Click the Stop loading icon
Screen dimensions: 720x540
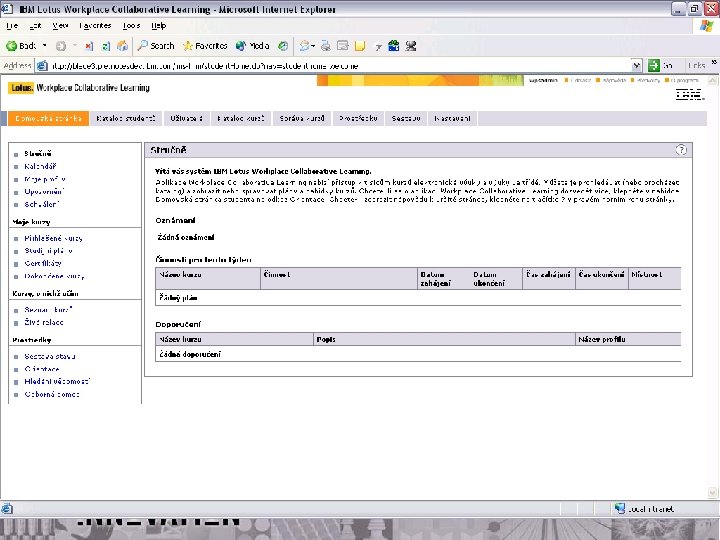pyautogui.click(x=90, y=46)
